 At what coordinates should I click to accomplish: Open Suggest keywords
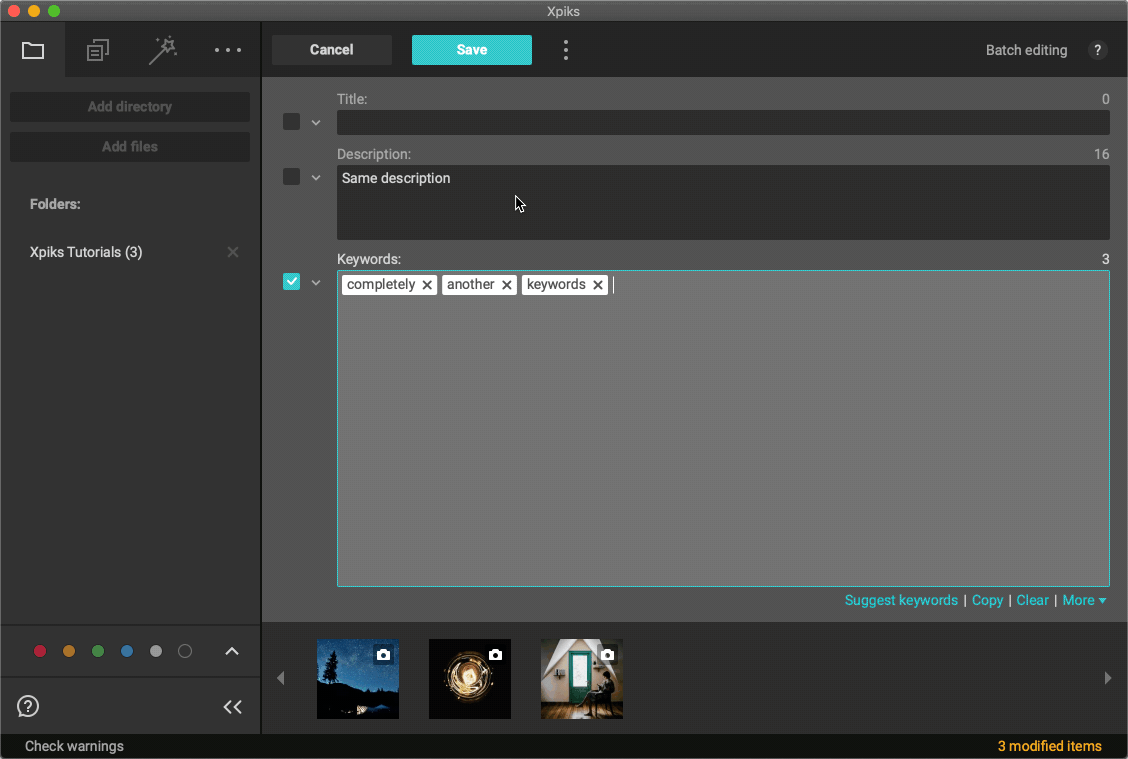click(x=900, y=600)
